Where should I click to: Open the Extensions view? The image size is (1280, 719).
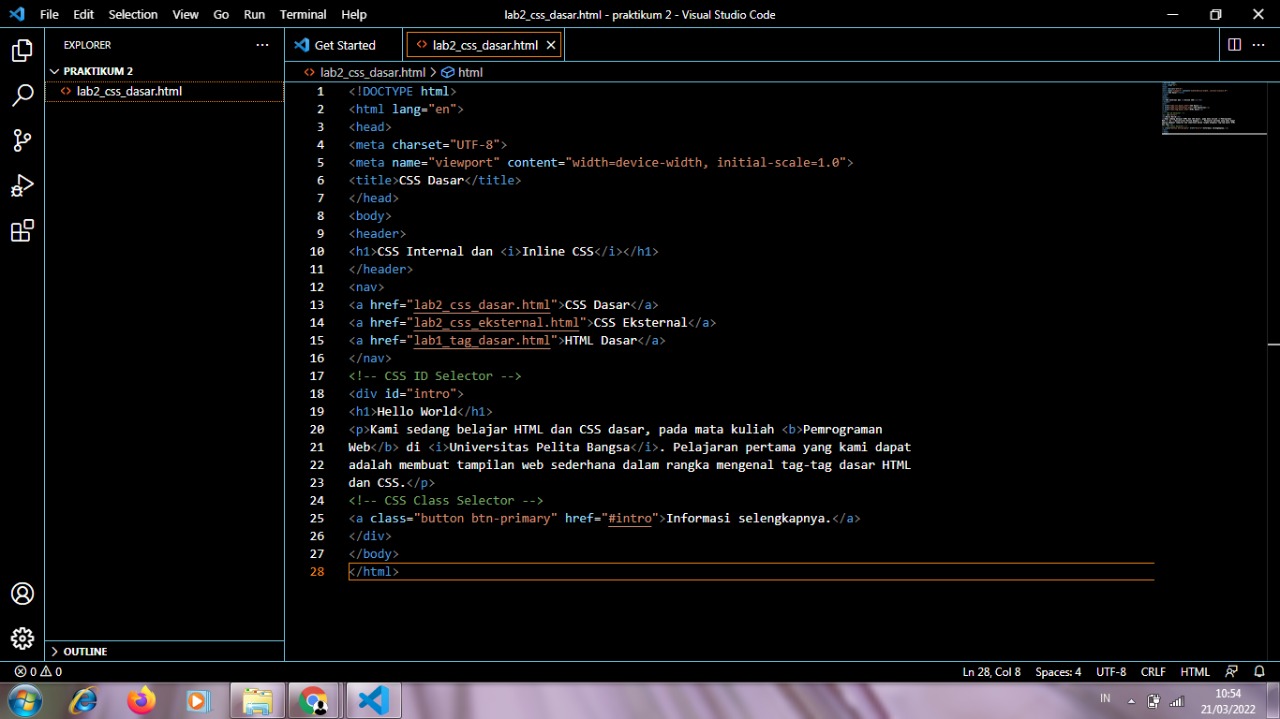pos(22,230)
